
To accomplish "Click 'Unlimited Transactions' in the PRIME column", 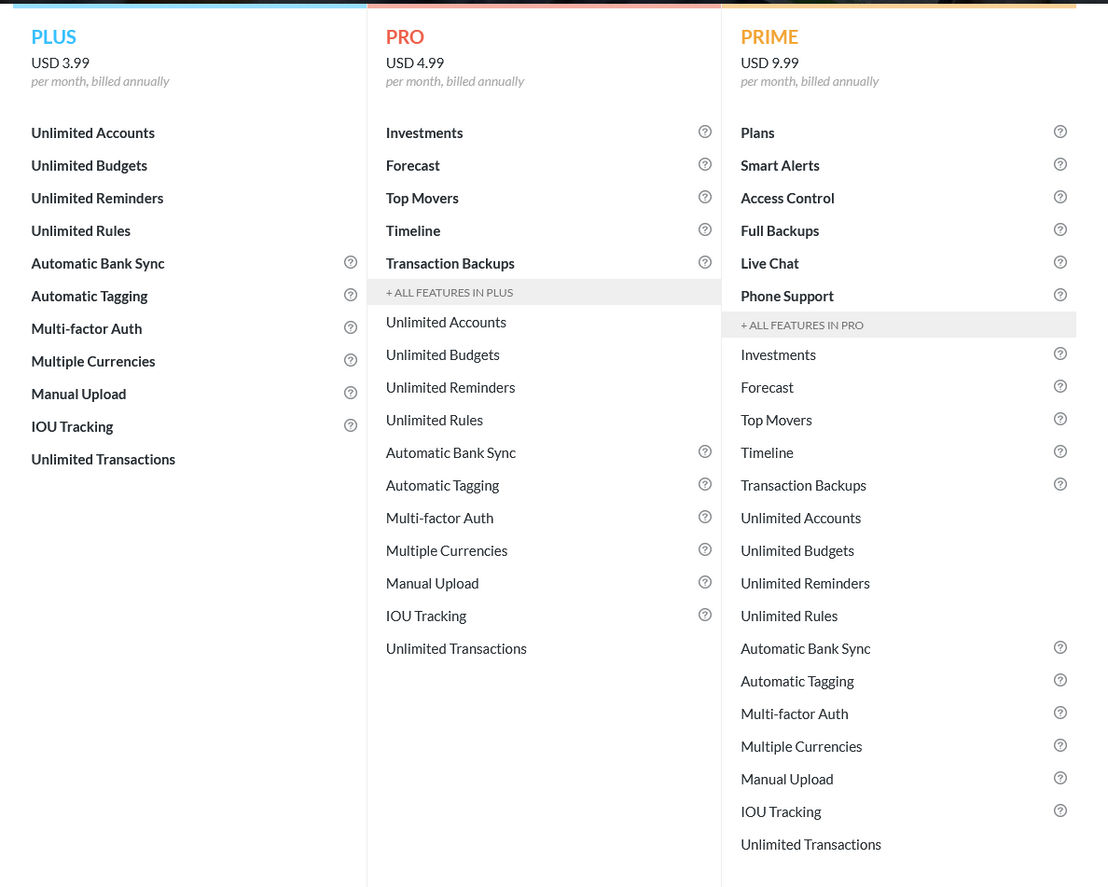I will pos(811,845).
